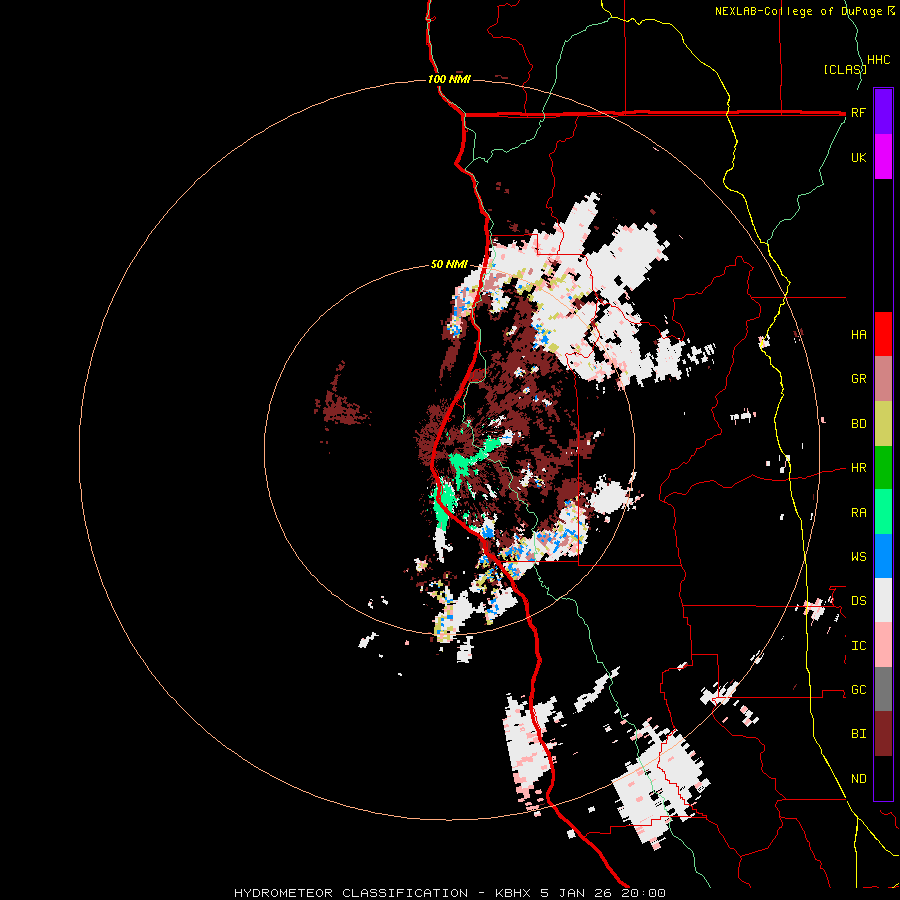900x900 pixels.
Task: Click the 20:00 timestamp
Action: pos(643,893)
